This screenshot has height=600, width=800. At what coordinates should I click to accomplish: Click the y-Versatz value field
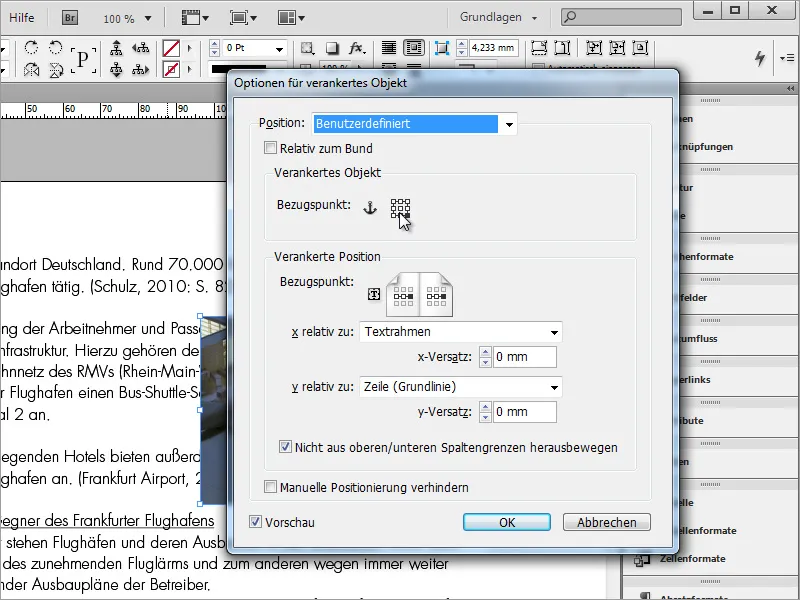524,412
